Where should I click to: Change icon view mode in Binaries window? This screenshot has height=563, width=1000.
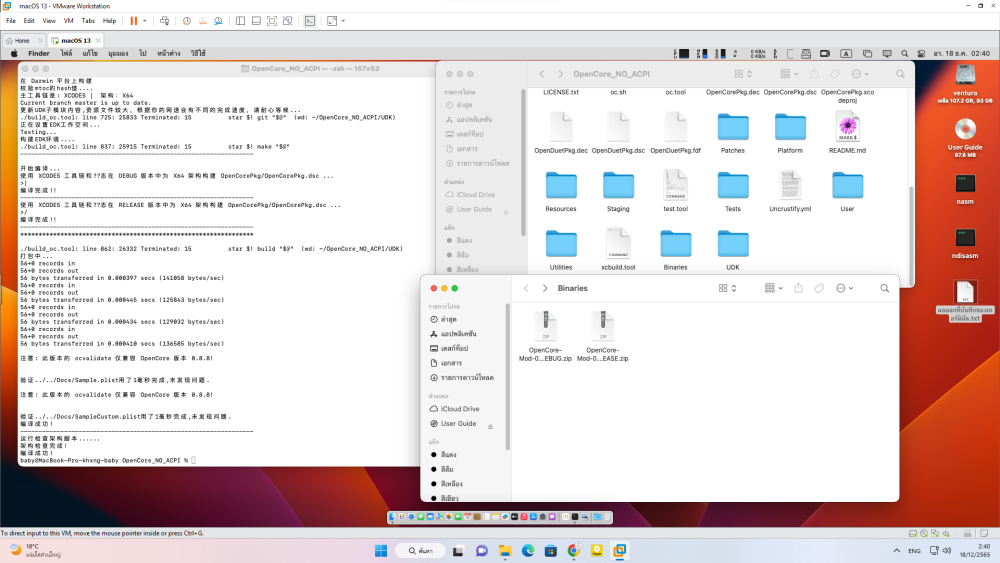[728, 288]
